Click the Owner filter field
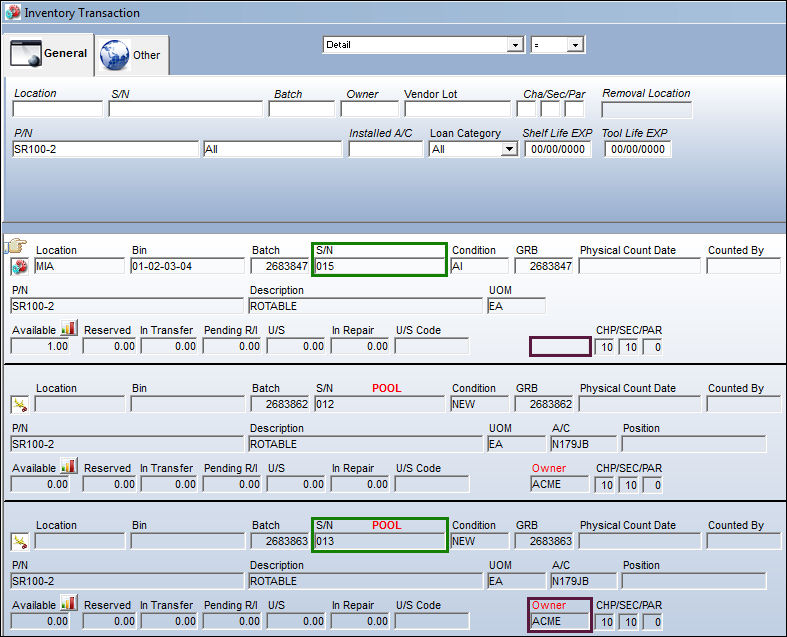The width and height of the screenshot is (787, 637). (369, 109)
